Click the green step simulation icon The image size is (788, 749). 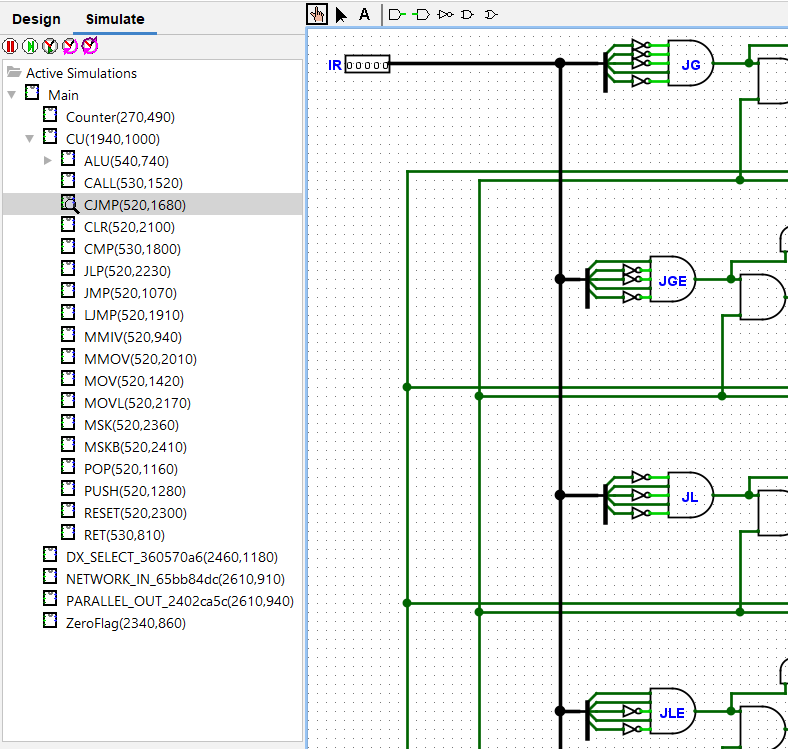[30, 46]
